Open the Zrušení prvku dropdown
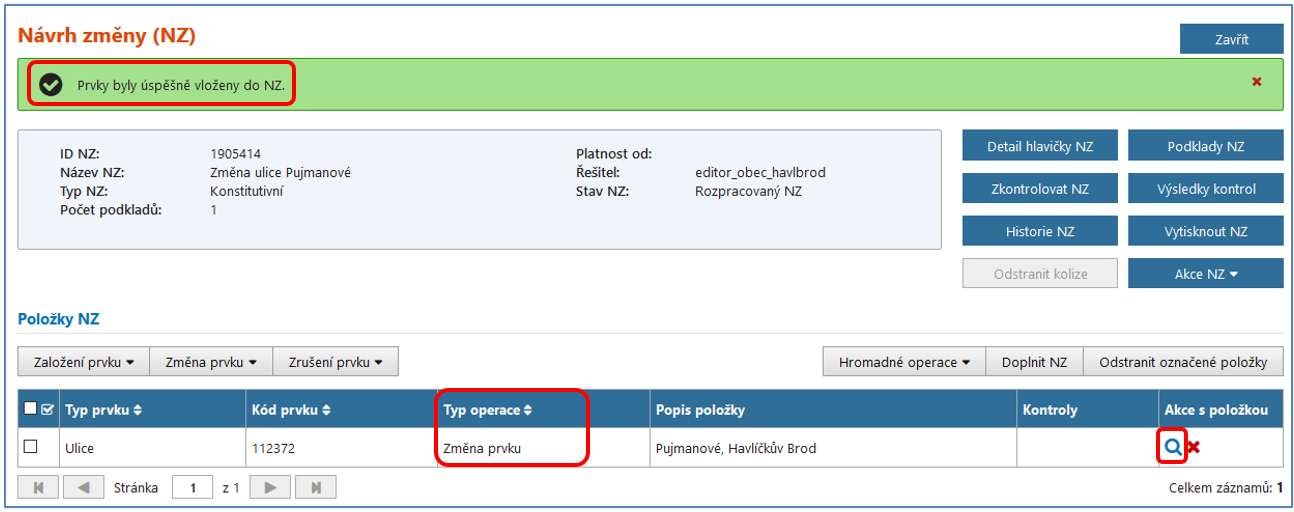 335,362
